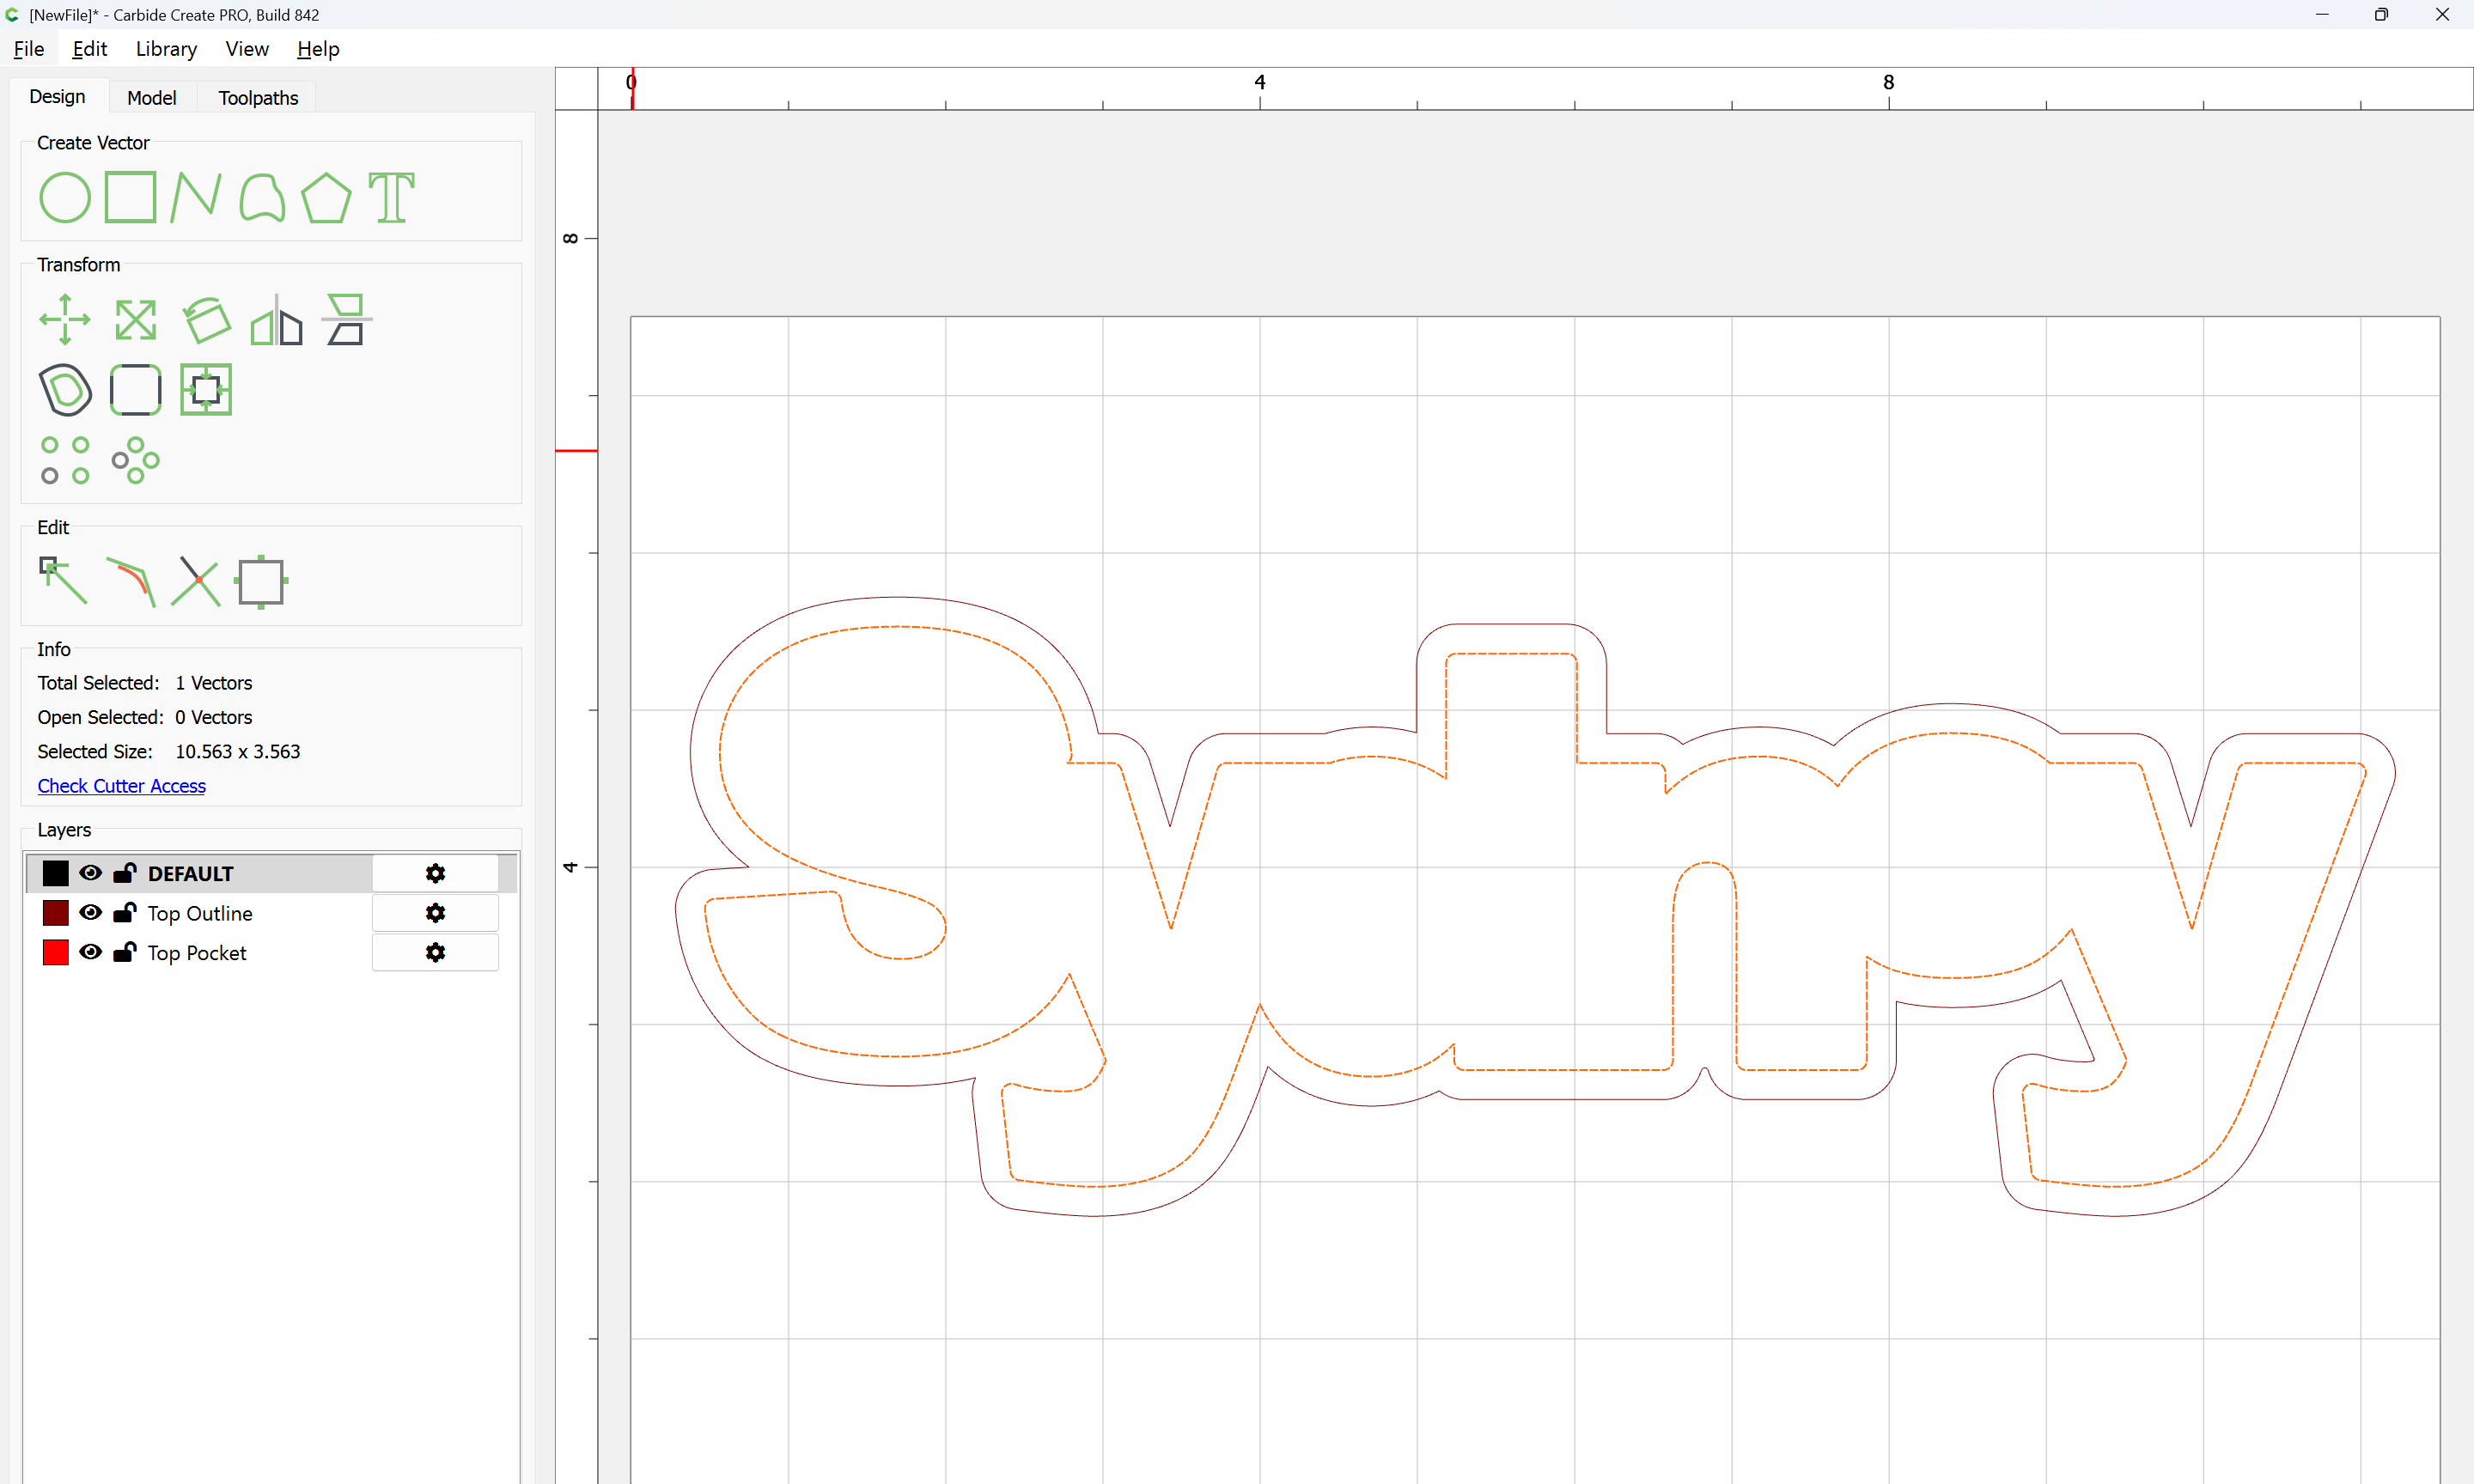Image resolution: width=2474 pixels, height=1484 pixels.
Task: Lock the DEFAULT layer
Action: point(125,873)
